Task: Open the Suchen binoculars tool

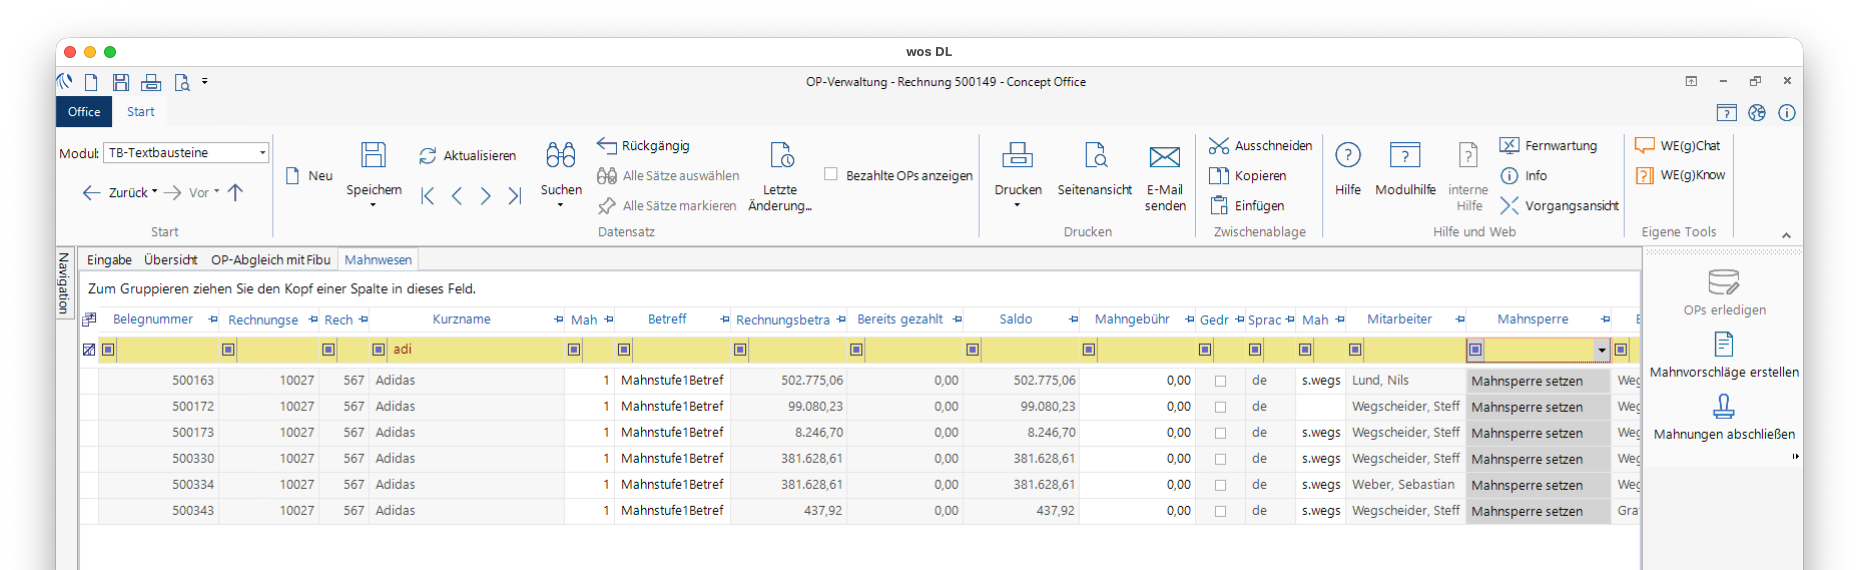Action: pos(560,155)
